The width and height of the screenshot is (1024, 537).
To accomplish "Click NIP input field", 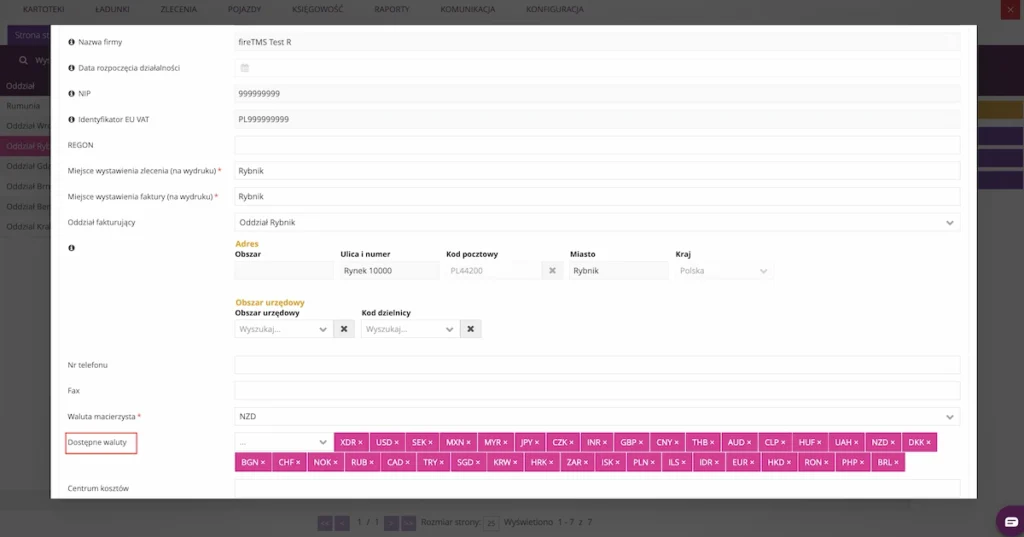I will coord(597,93).
